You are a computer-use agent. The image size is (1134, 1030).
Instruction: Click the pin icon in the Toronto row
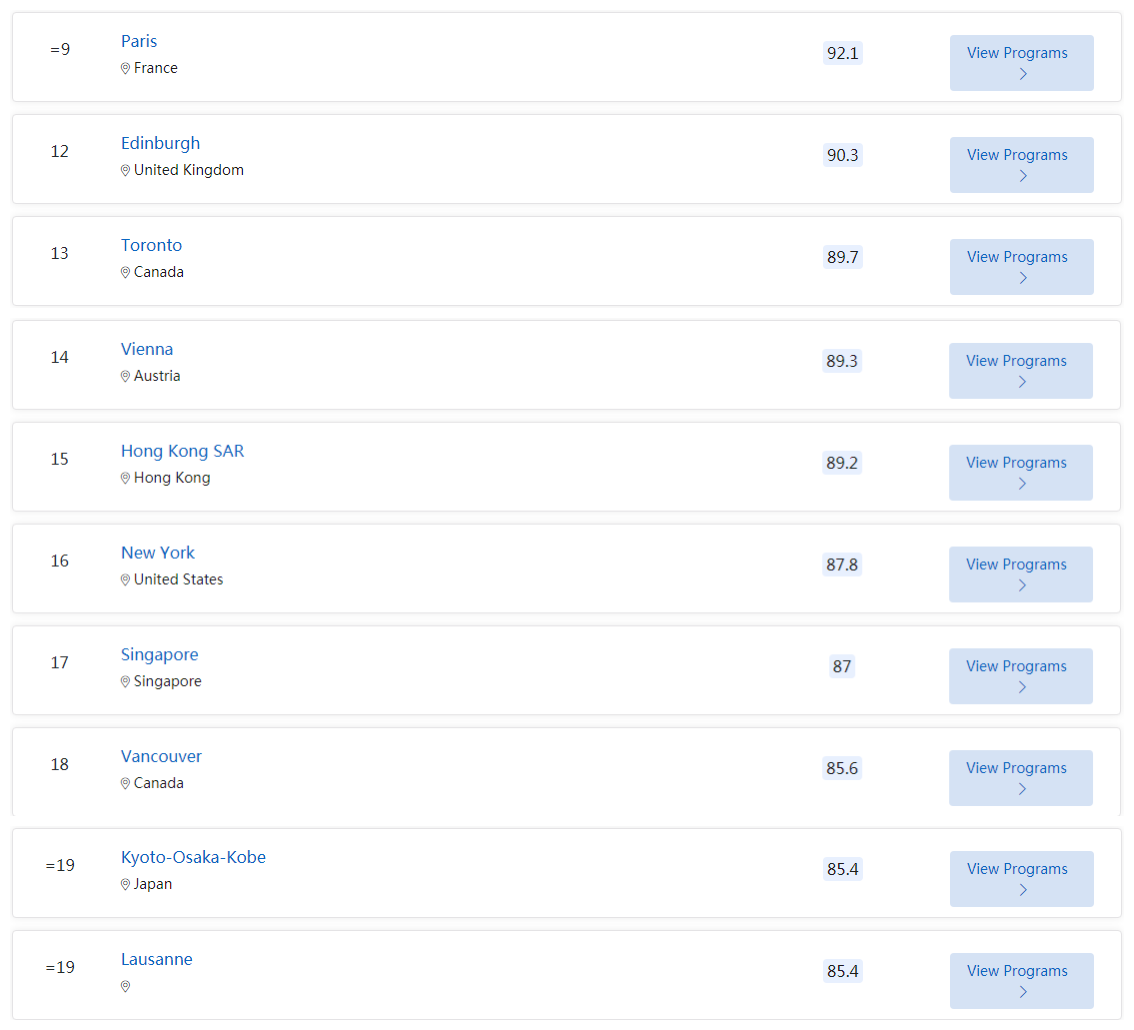(125, 273)
